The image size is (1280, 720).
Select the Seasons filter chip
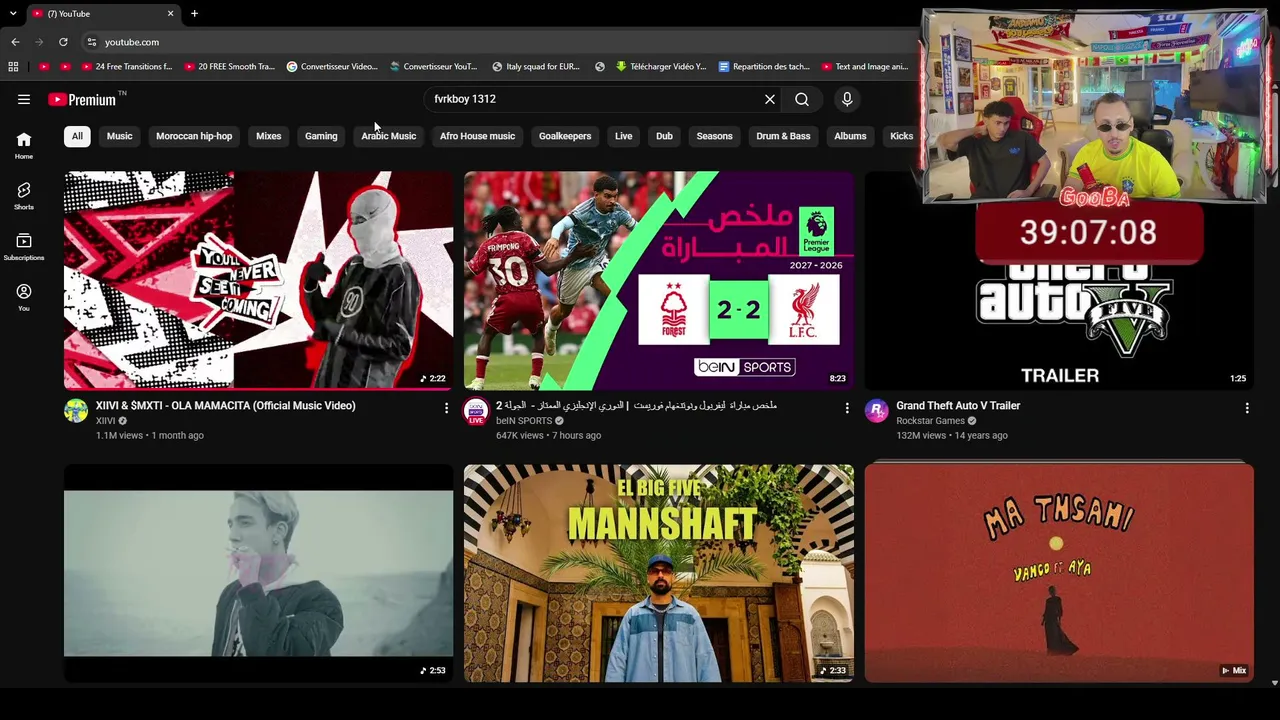pos(714,136)
